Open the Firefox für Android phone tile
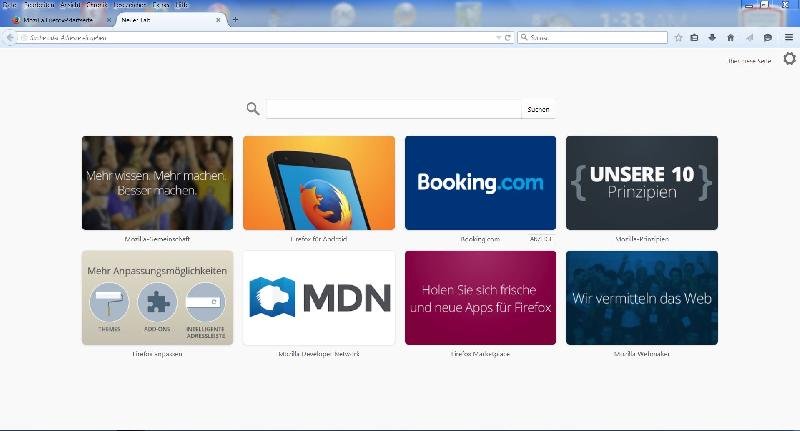Viewport: 800px width, 431px height. [319, 183]
